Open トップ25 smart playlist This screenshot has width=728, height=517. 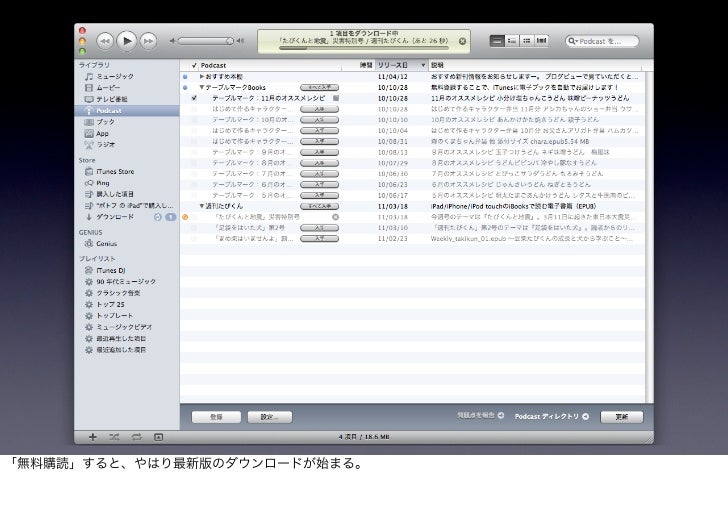(x=104, y=304)
